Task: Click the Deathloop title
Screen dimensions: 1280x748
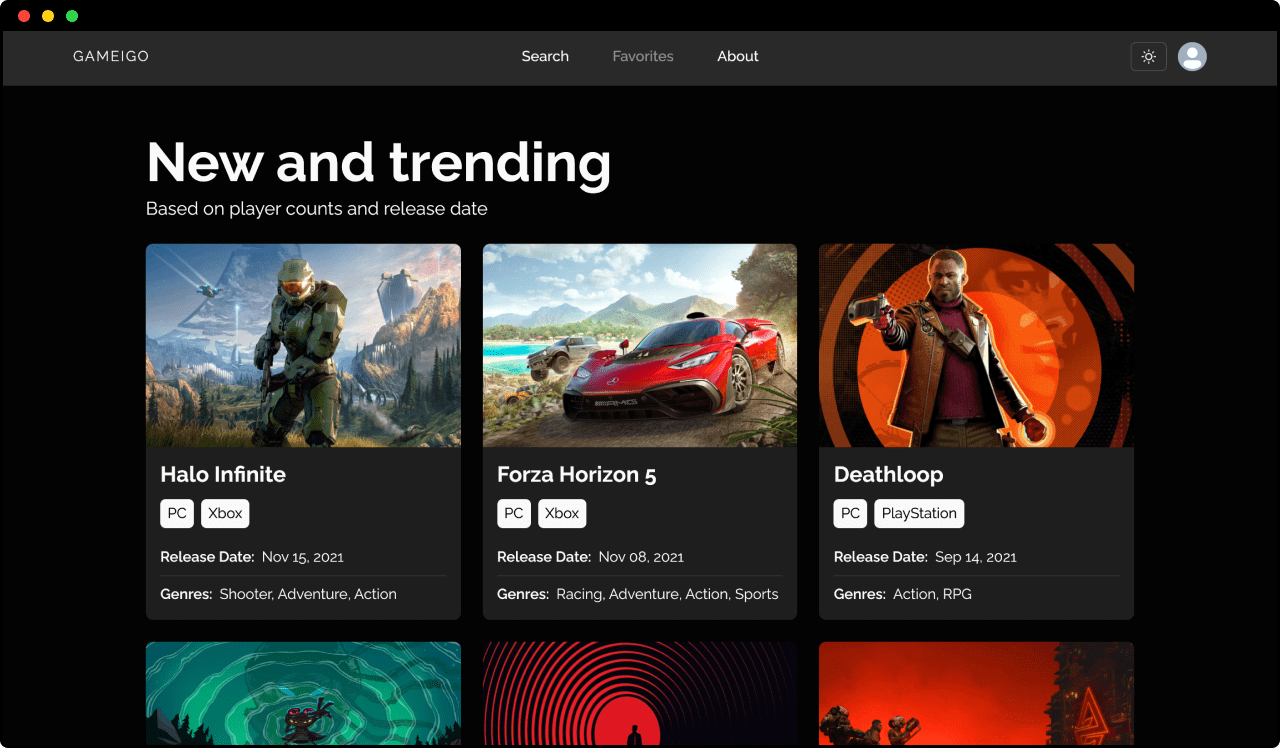Action: [x=888, y=474]
